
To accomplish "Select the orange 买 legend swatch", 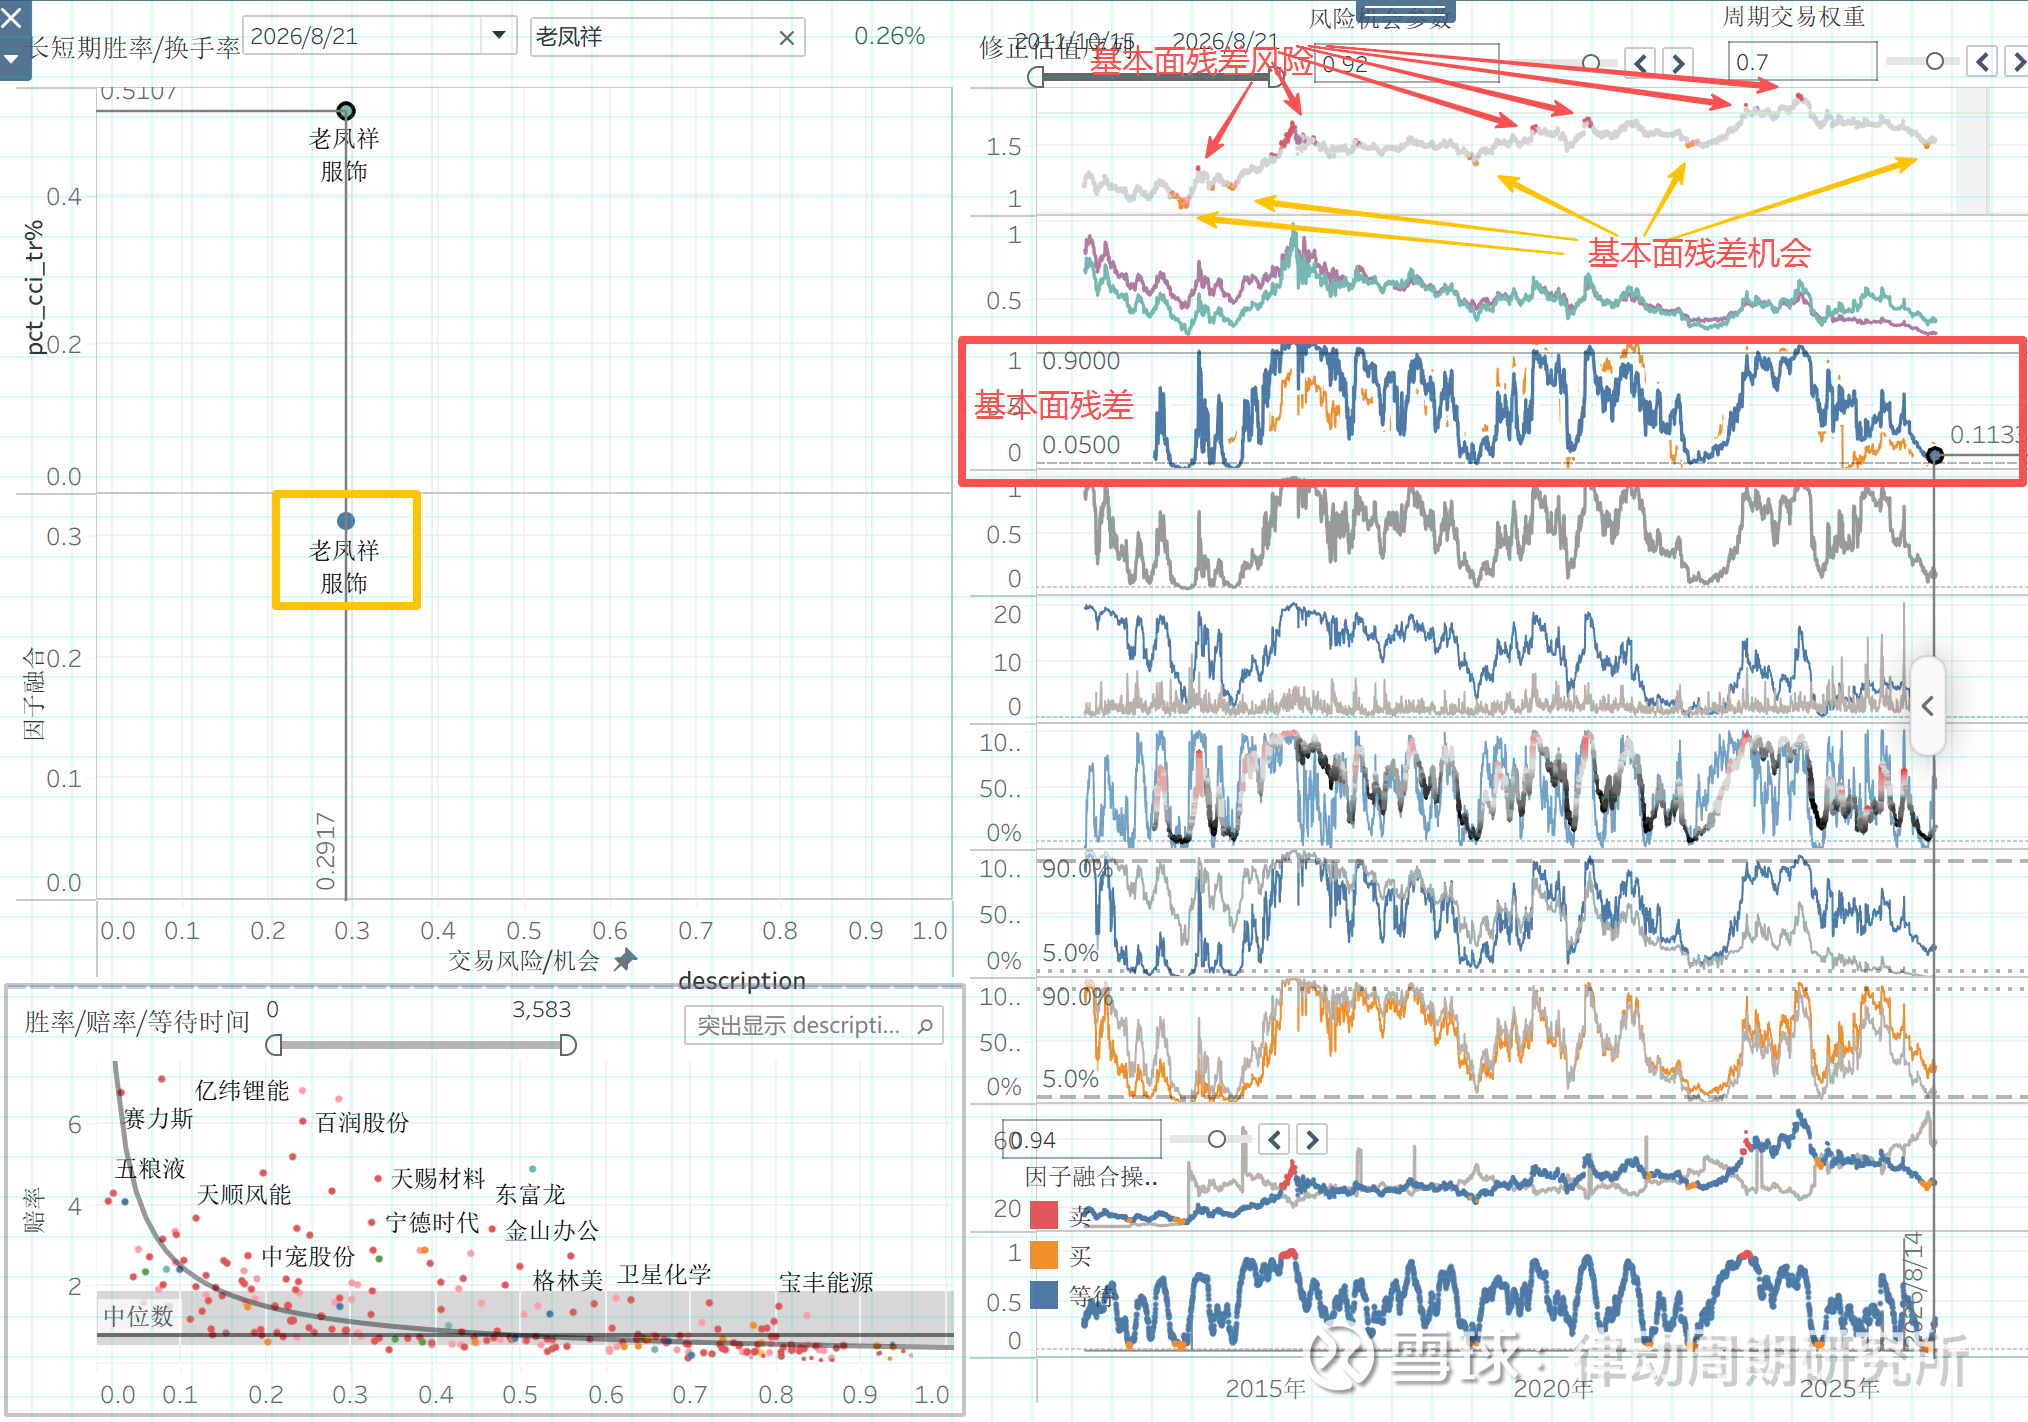I will coord(1044,1255).
